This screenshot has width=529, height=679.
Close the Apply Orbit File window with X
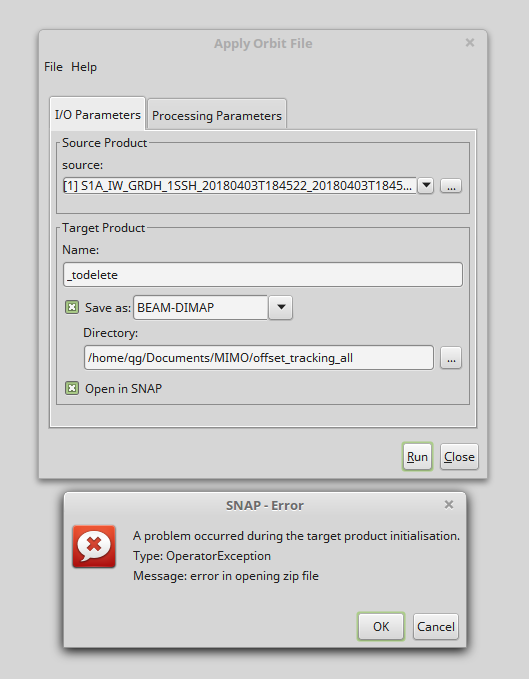pos(470,42)
